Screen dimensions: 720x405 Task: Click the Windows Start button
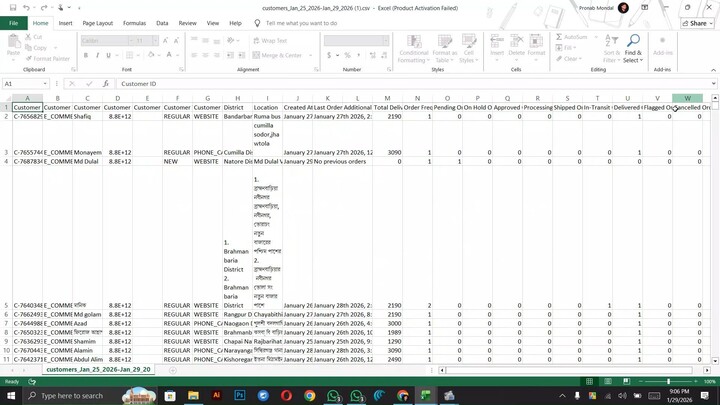11,395
